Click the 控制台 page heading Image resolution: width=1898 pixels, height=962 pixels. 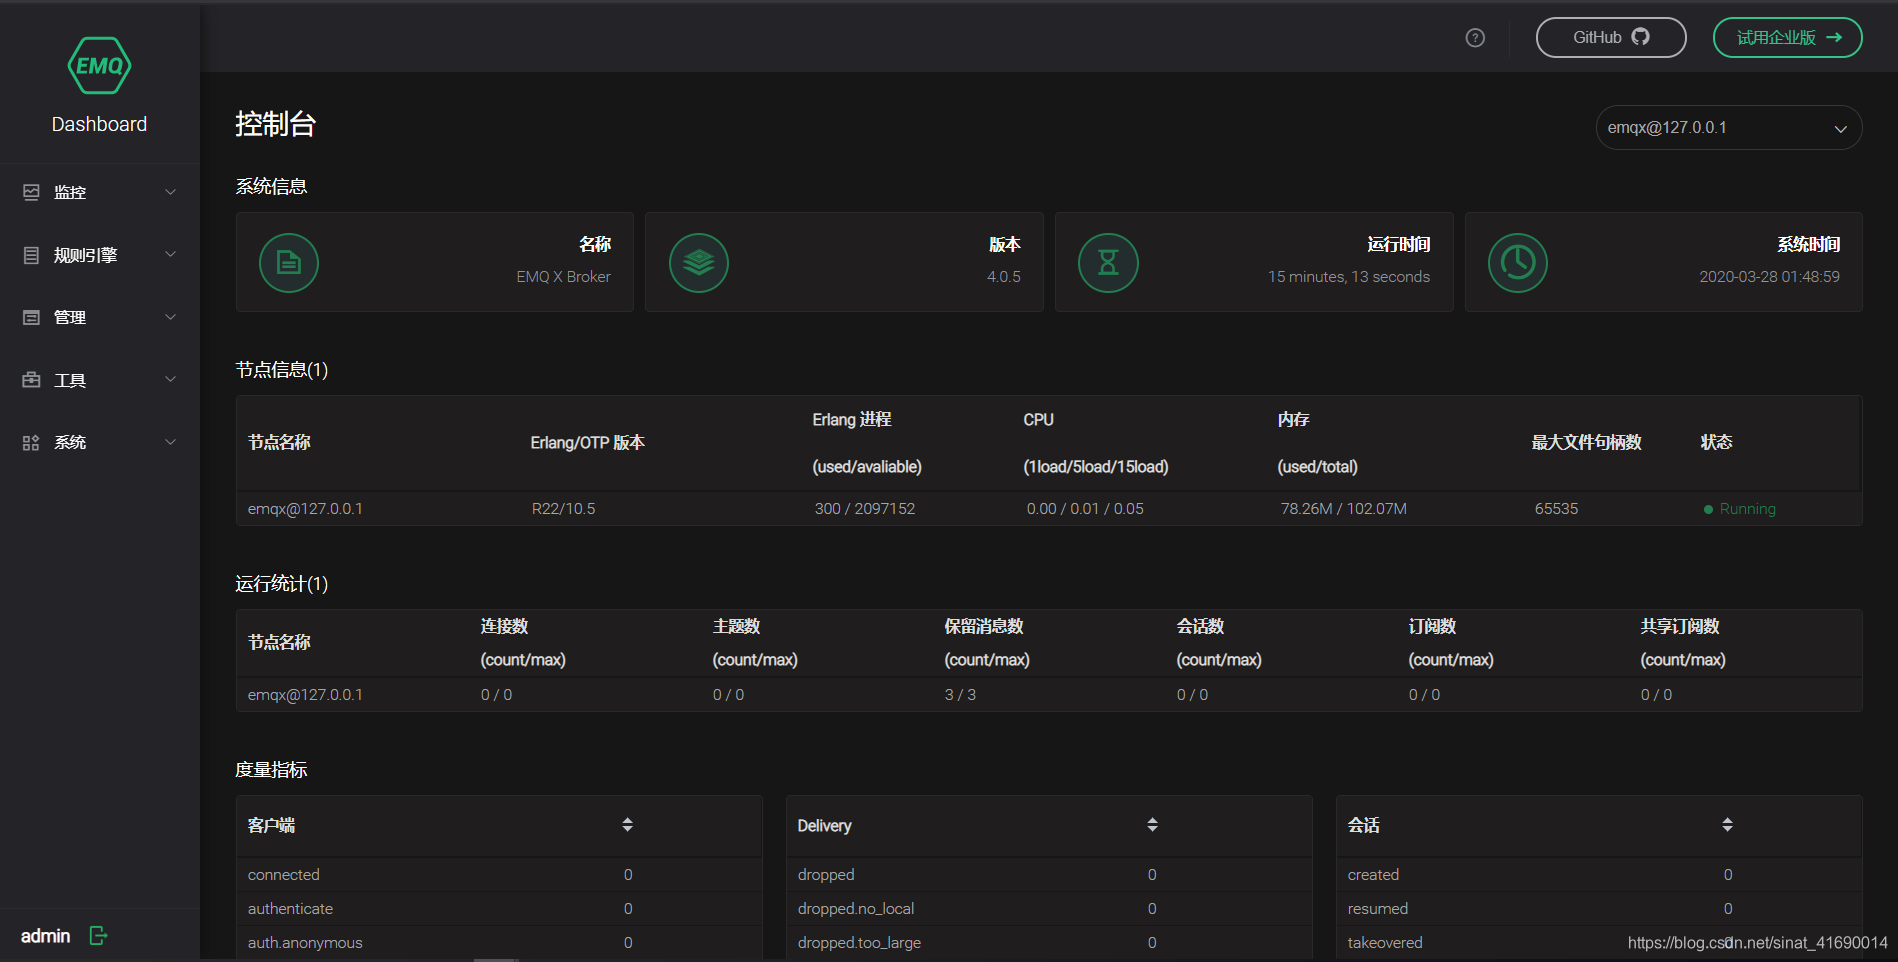click(276, 124)
